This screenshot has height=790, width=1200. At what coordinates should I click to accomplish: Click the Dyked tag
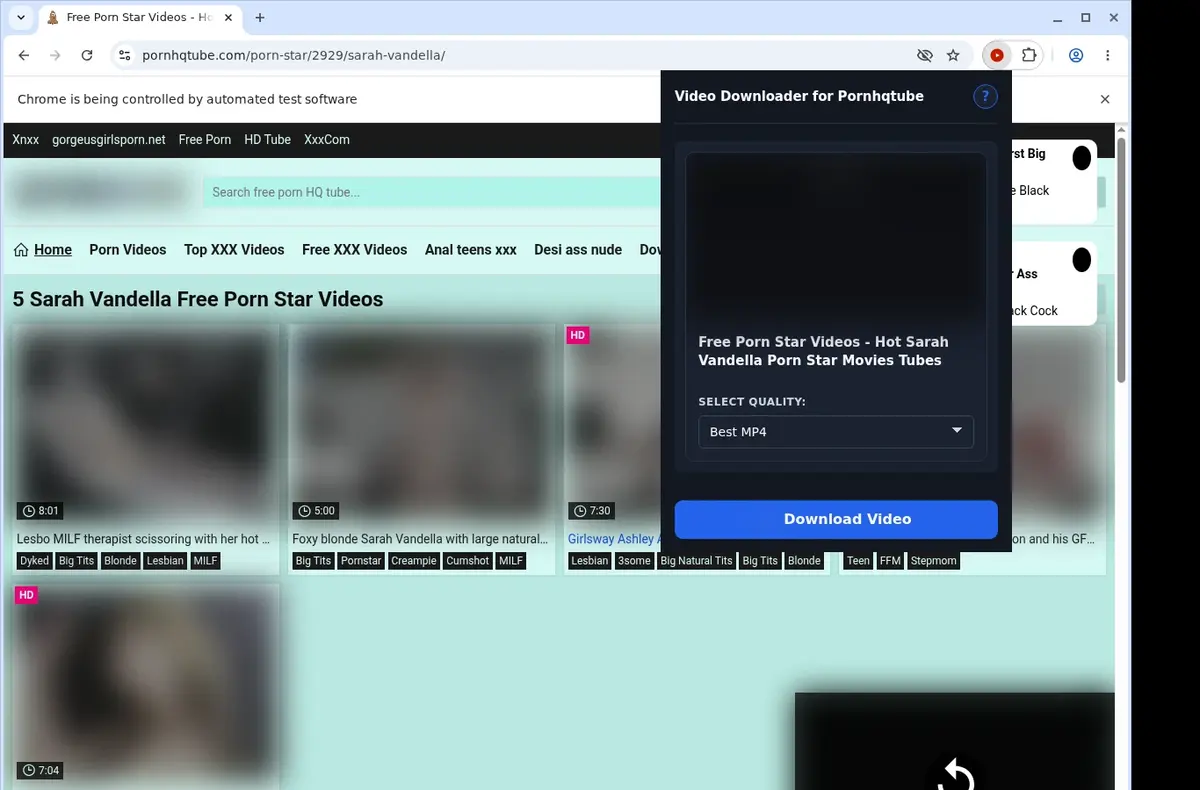pyautogui.click(x=35, y=561)
